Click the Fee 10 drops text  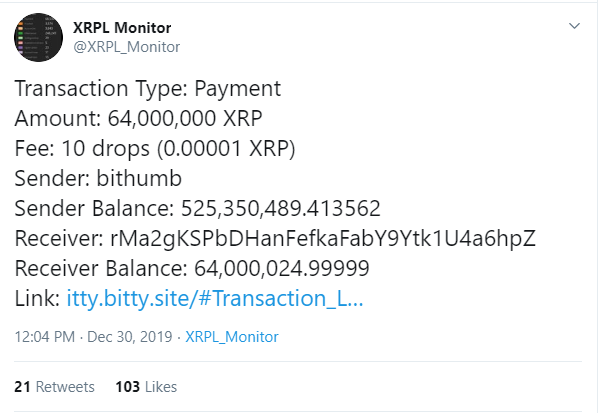click(155, 149)
